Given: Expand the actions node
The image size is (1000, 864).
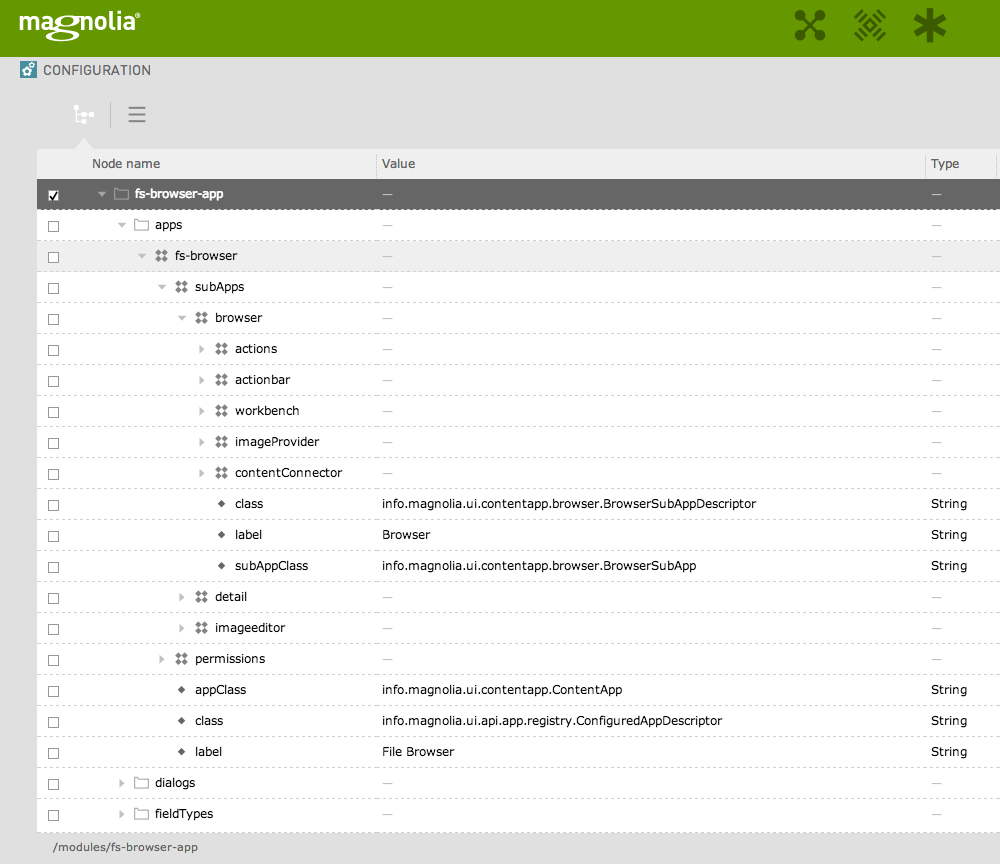Looking at the screenshot, I should [x=202, y=348].
